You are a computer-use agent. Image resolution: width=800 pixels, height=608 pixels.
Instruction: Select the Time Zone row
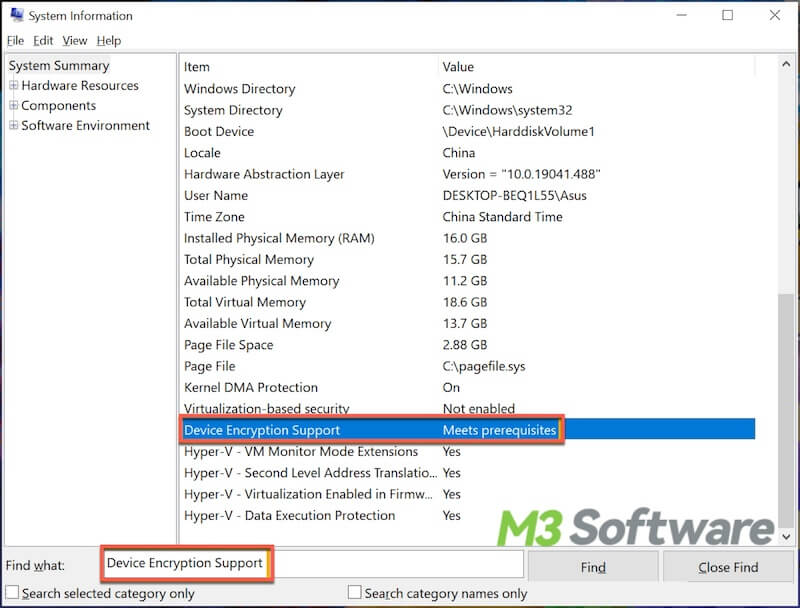pos(467,217)
